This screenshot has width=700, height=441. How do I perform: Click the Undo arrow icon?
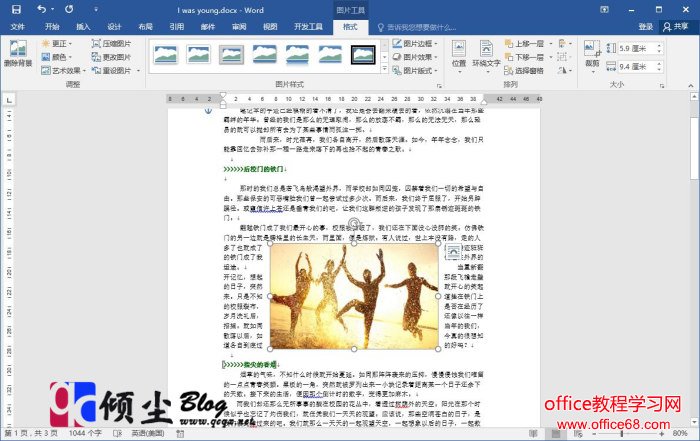click(x=42, y=9)
